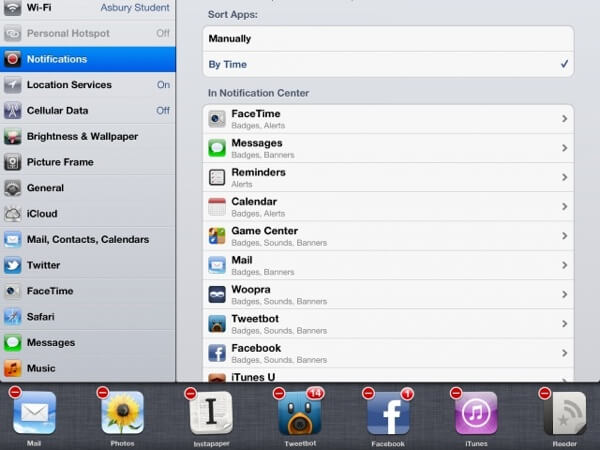Open Reminders notification settings chevron
Image resolution: width=600 pixels, height=450 pixels.
(564, 177)
